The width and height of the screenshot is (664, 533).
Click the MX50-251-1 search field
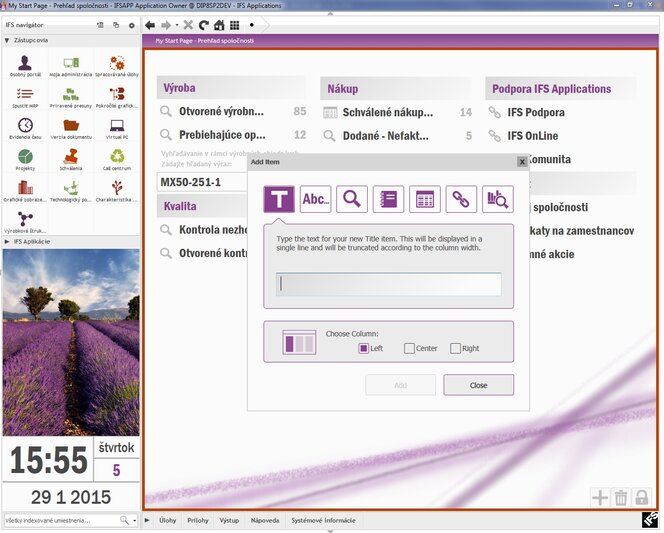point(202,182)
